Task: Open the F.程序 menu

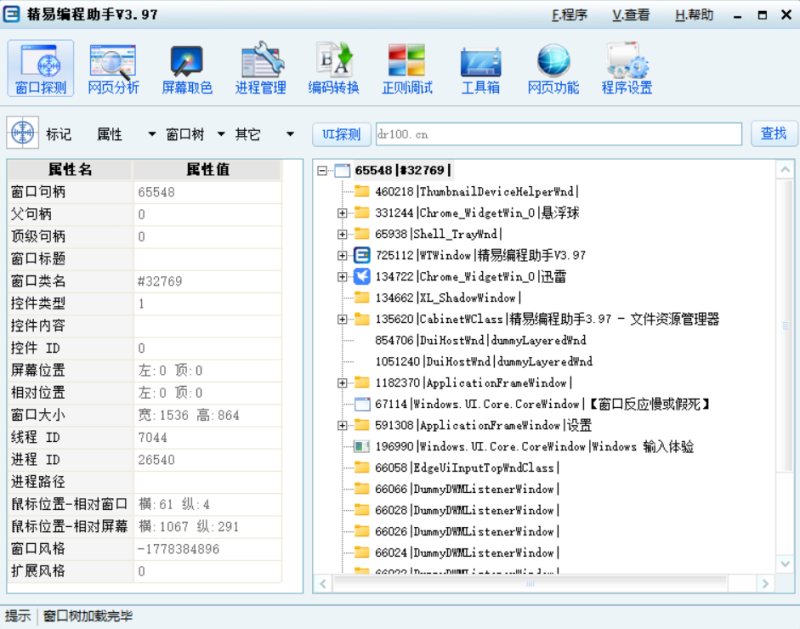Action: (x=569, y=15)
